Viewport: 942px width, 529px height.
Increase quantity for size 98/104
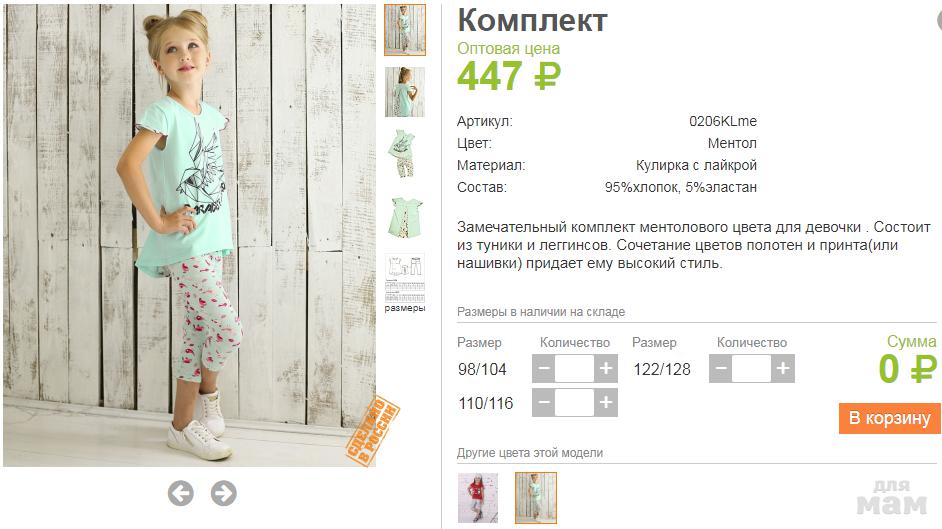tap(606, 368)
